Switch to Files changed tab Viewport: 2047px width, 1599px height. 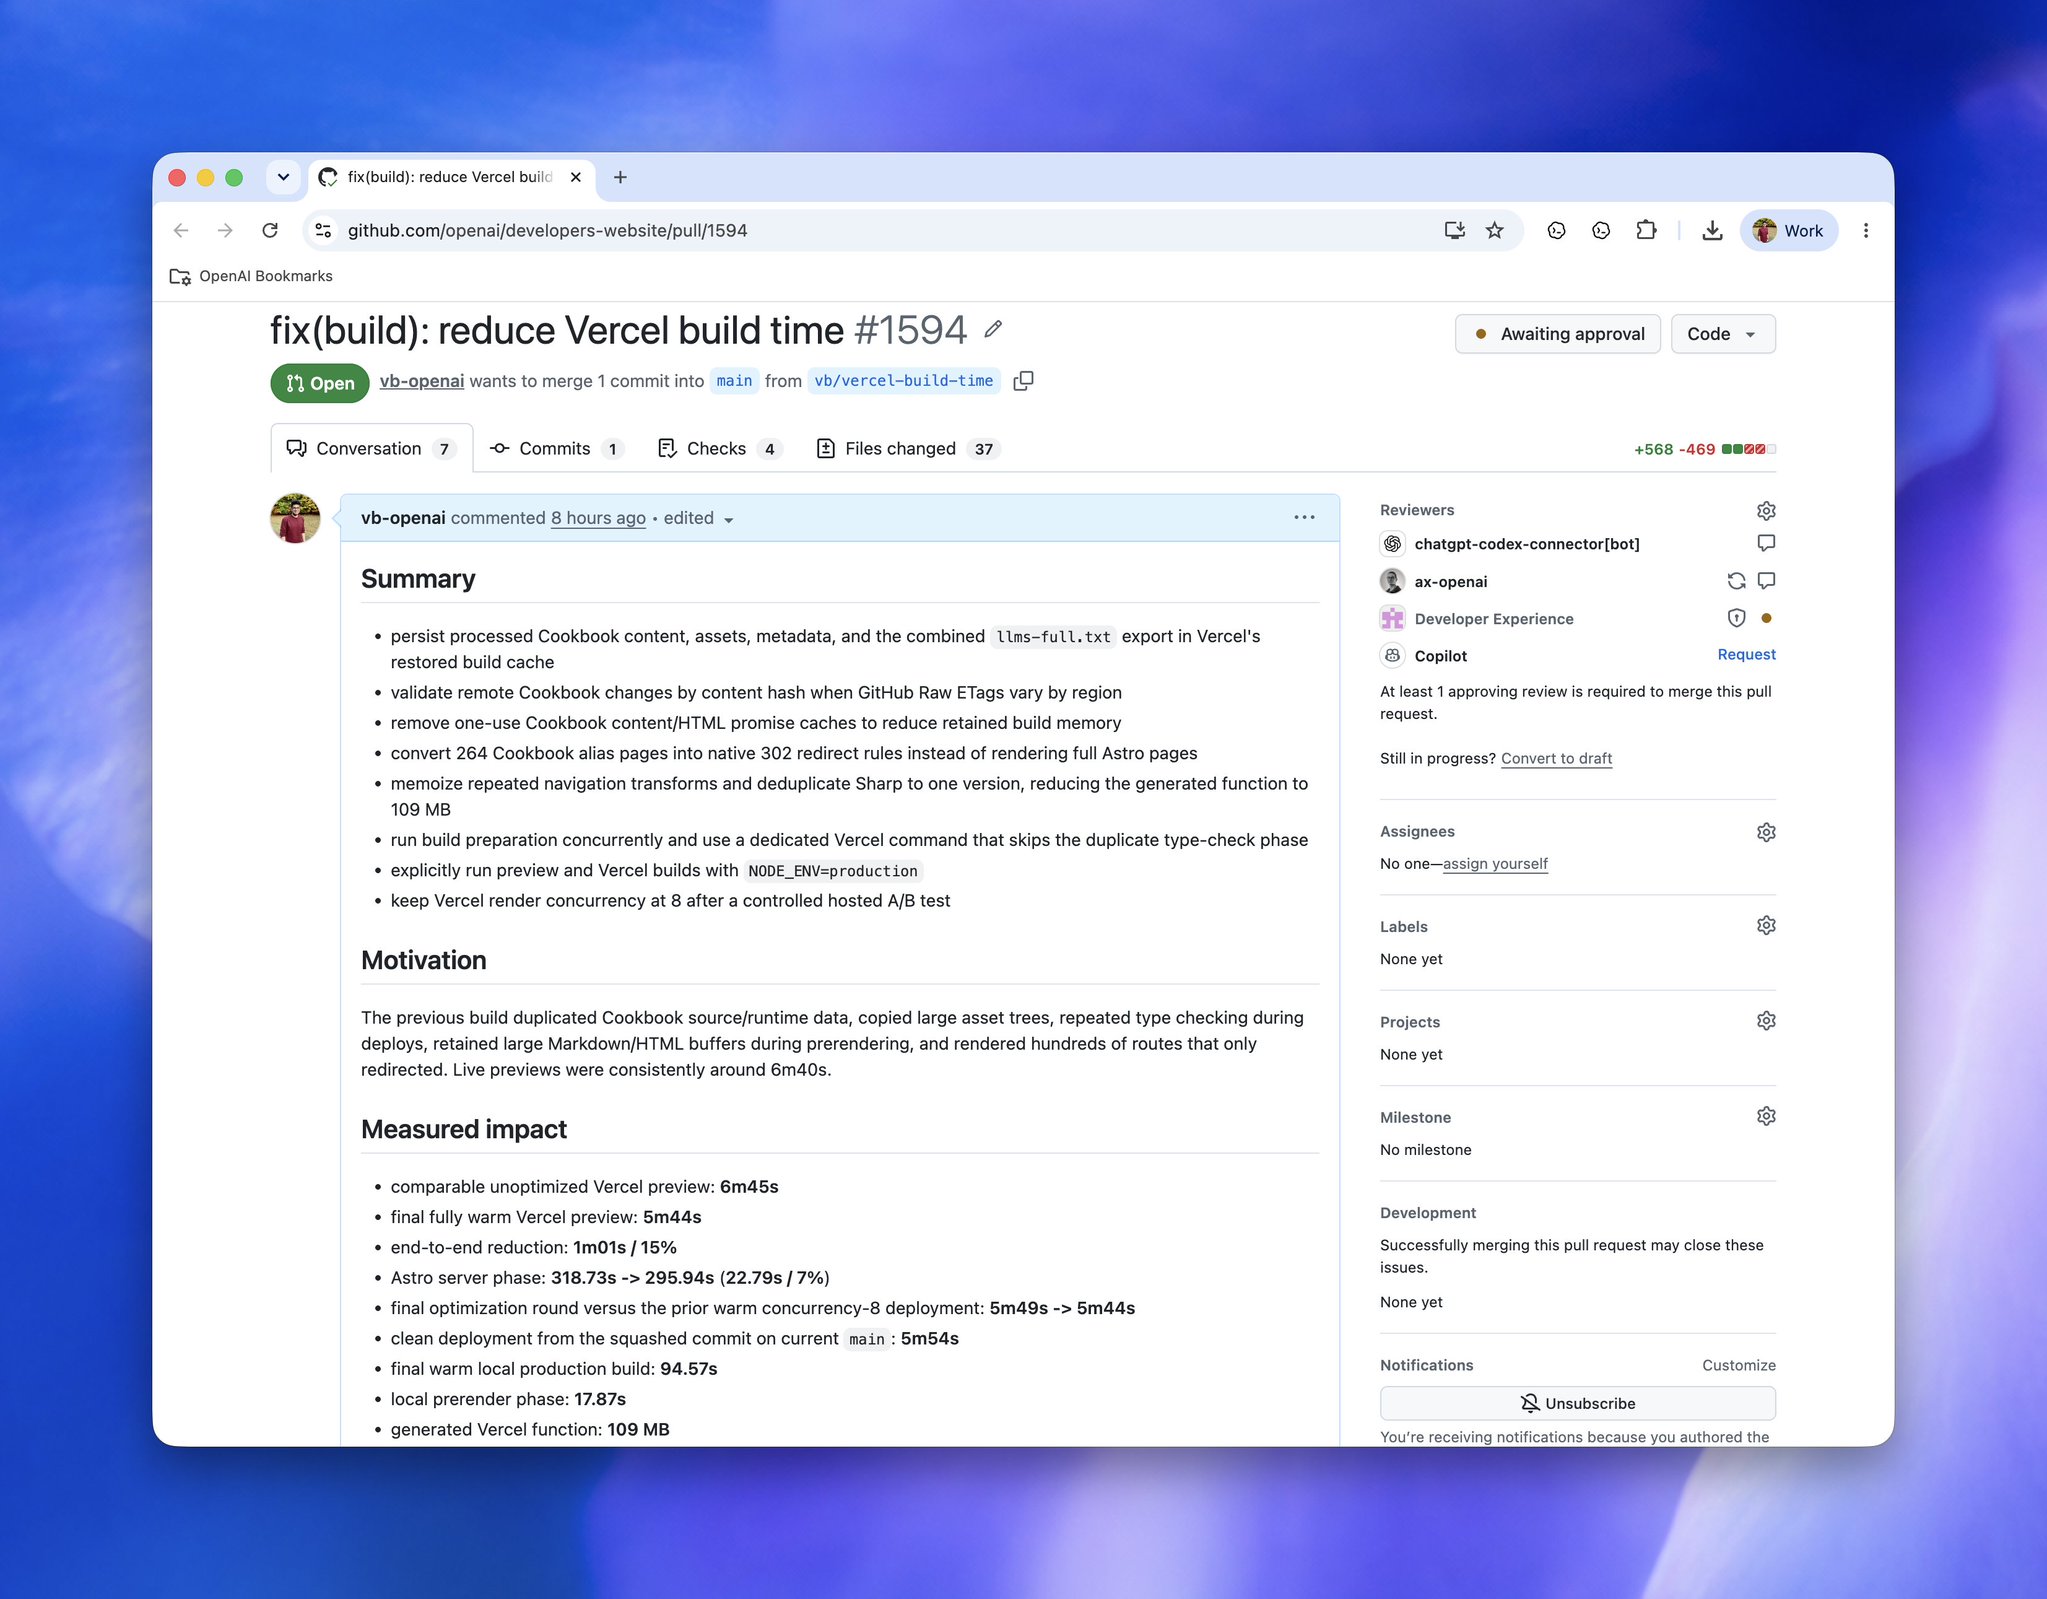[908, 448]
